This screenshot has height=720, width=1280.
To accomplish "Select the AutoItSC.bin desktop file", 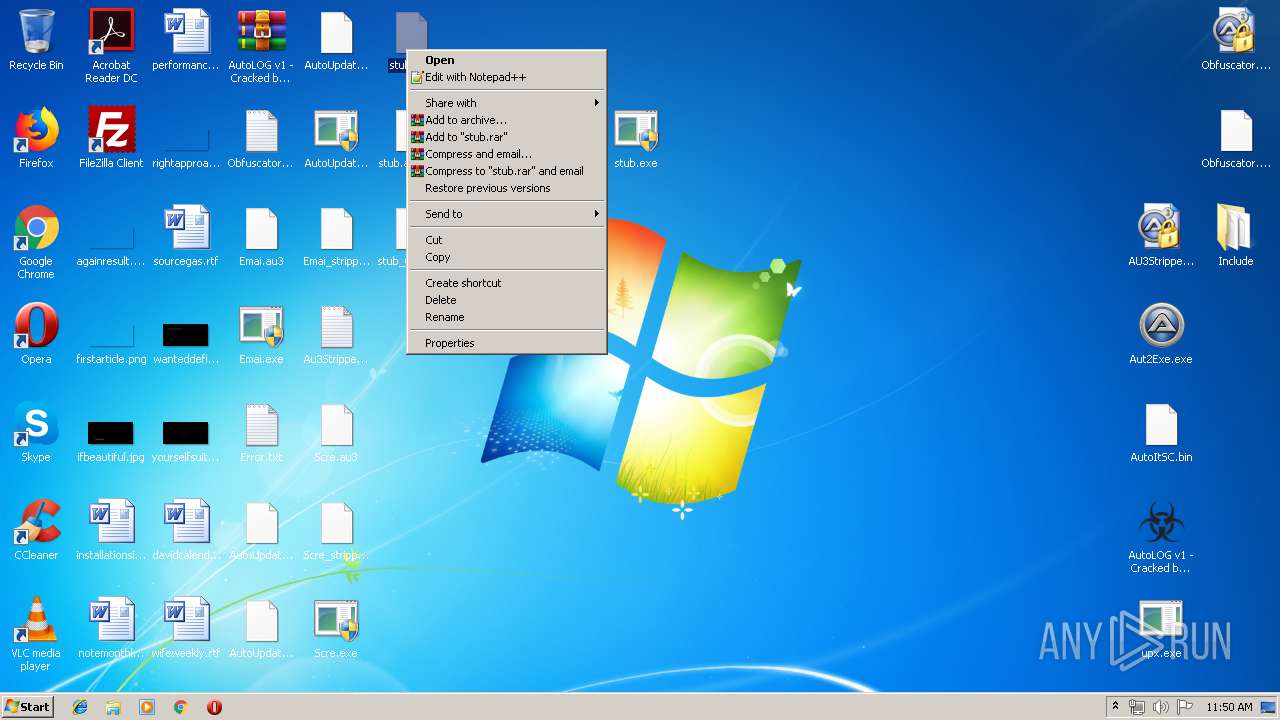I will pos(1161,432).
